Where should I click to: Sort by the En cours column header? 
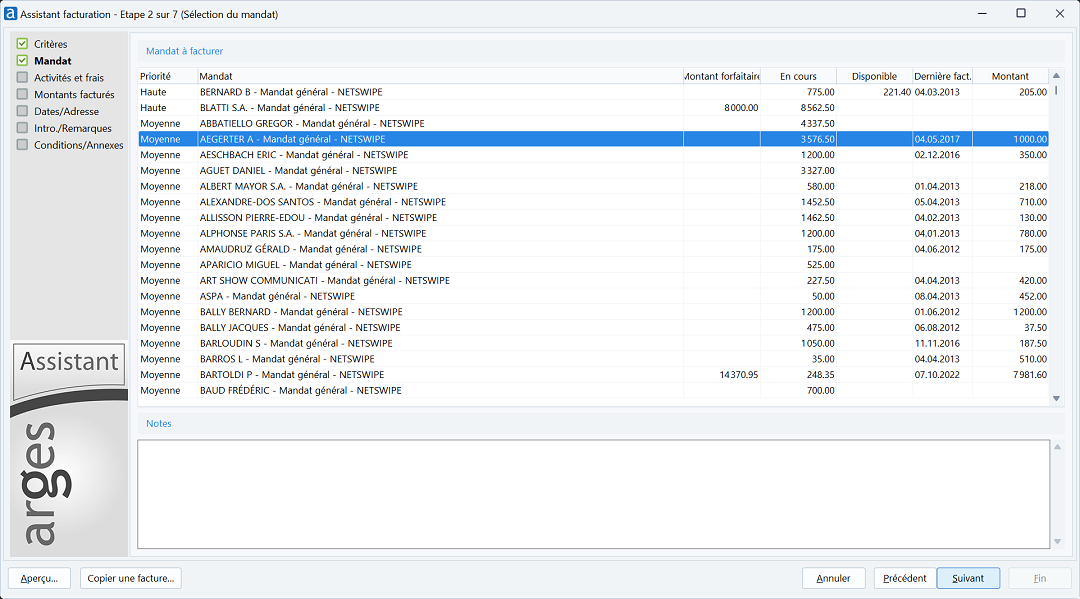[798, 76]
